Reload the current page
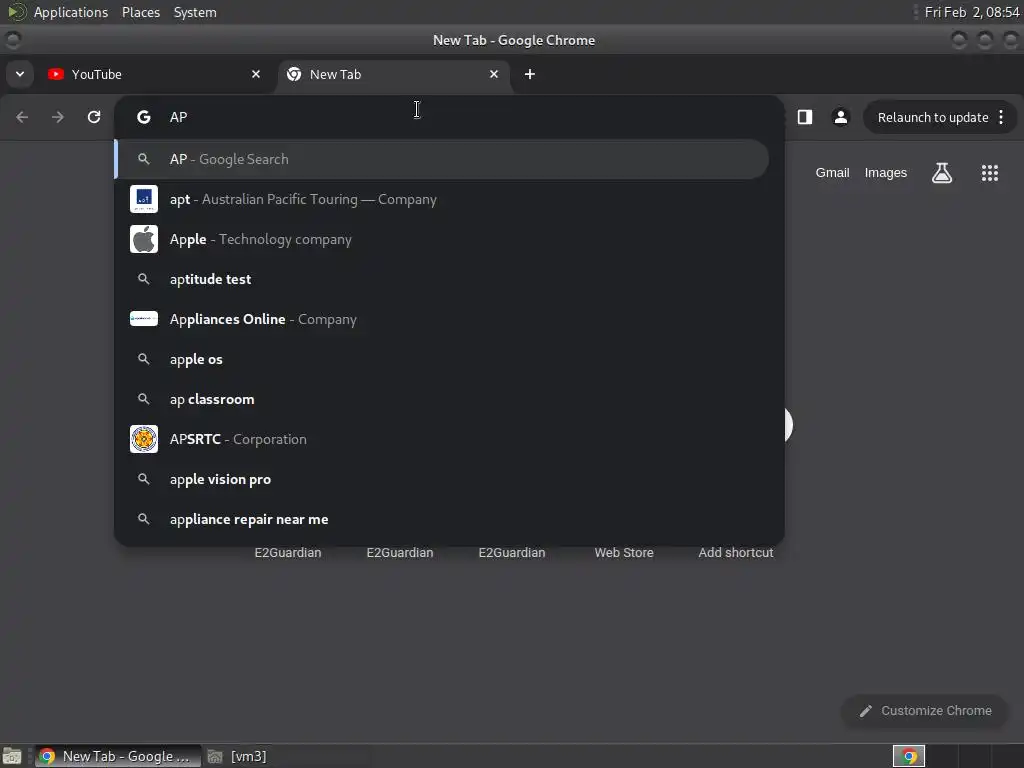Viewport: 1024px width, 768px height. click(x=94, y=117)
